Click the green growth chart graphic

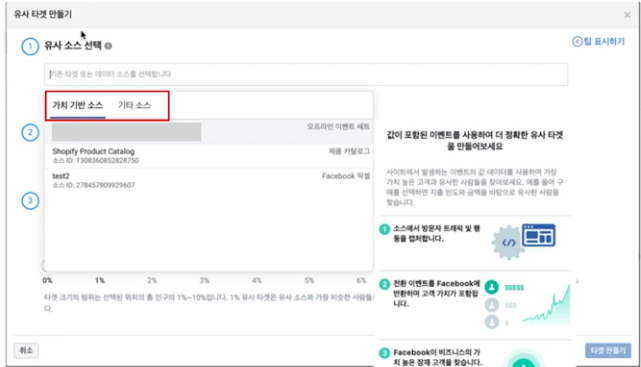coord(546,304)
